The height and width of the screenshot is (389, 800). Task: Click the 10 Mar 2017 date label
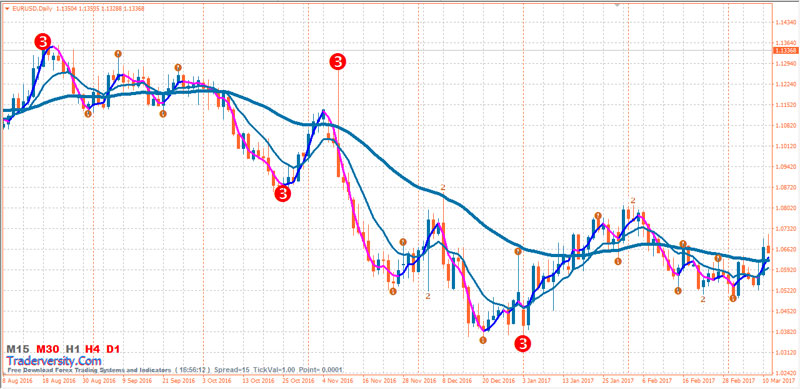(780, 380)
